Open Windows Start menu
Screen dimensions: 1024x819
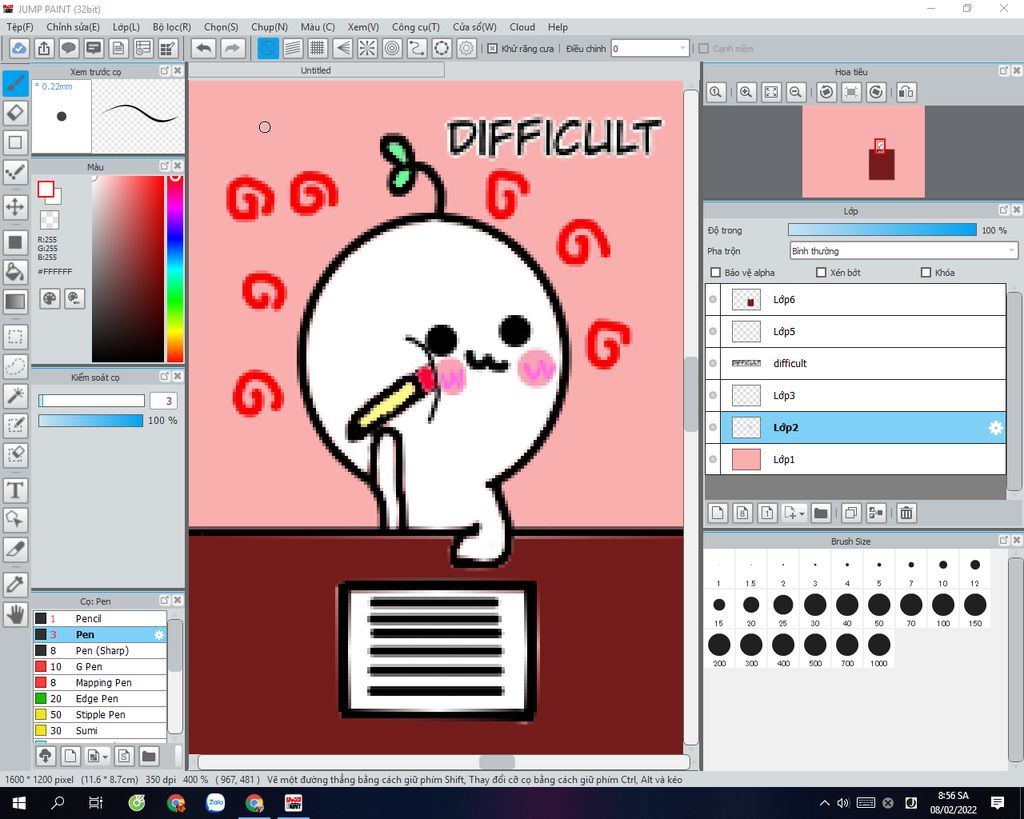18,803
